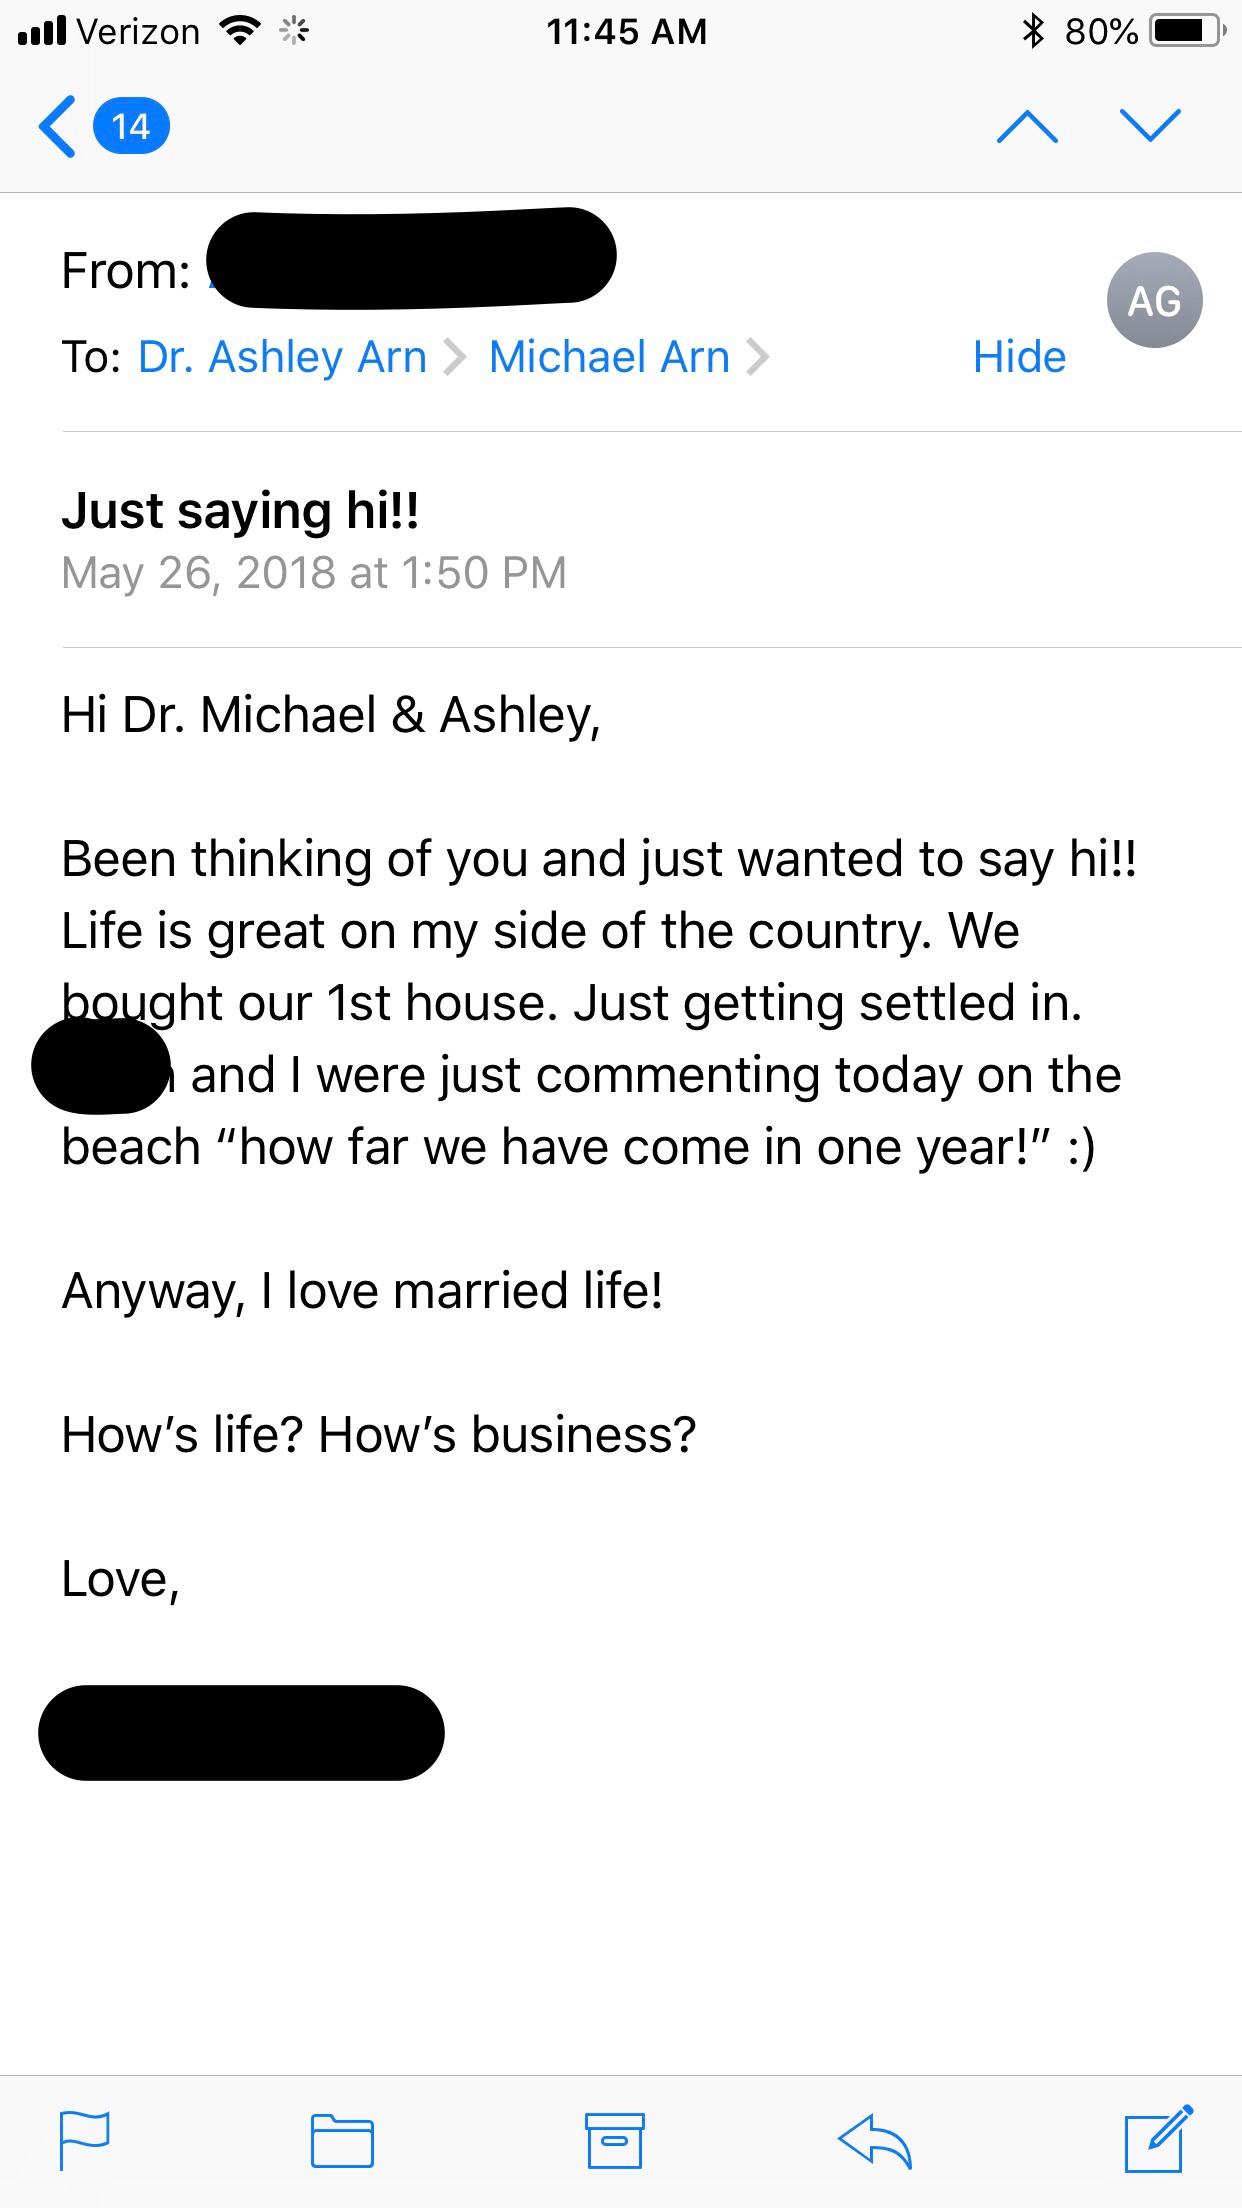Tap the chevron after Michael Arn
Viewport: 1242px width, 2208px height.
[x=758, y=357]
